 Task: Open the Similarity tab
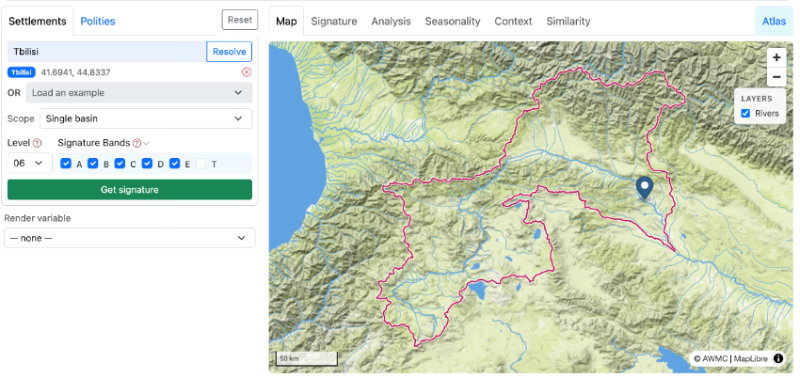click(x=568, y=21)
